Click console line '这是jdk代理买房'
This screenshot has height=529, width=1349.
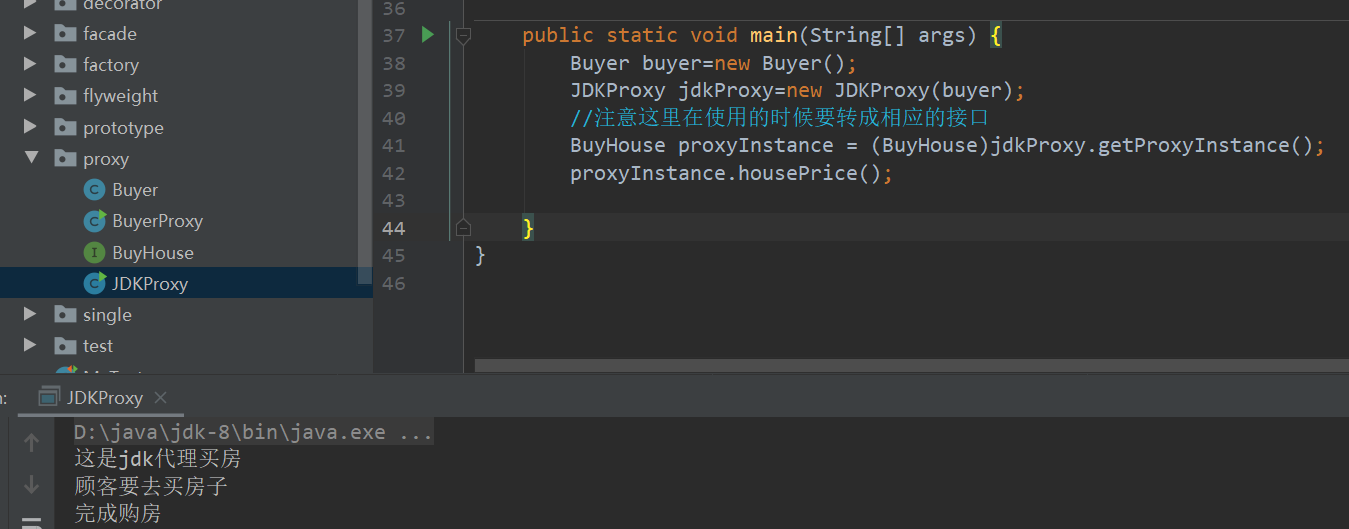[x=157, y=459]
